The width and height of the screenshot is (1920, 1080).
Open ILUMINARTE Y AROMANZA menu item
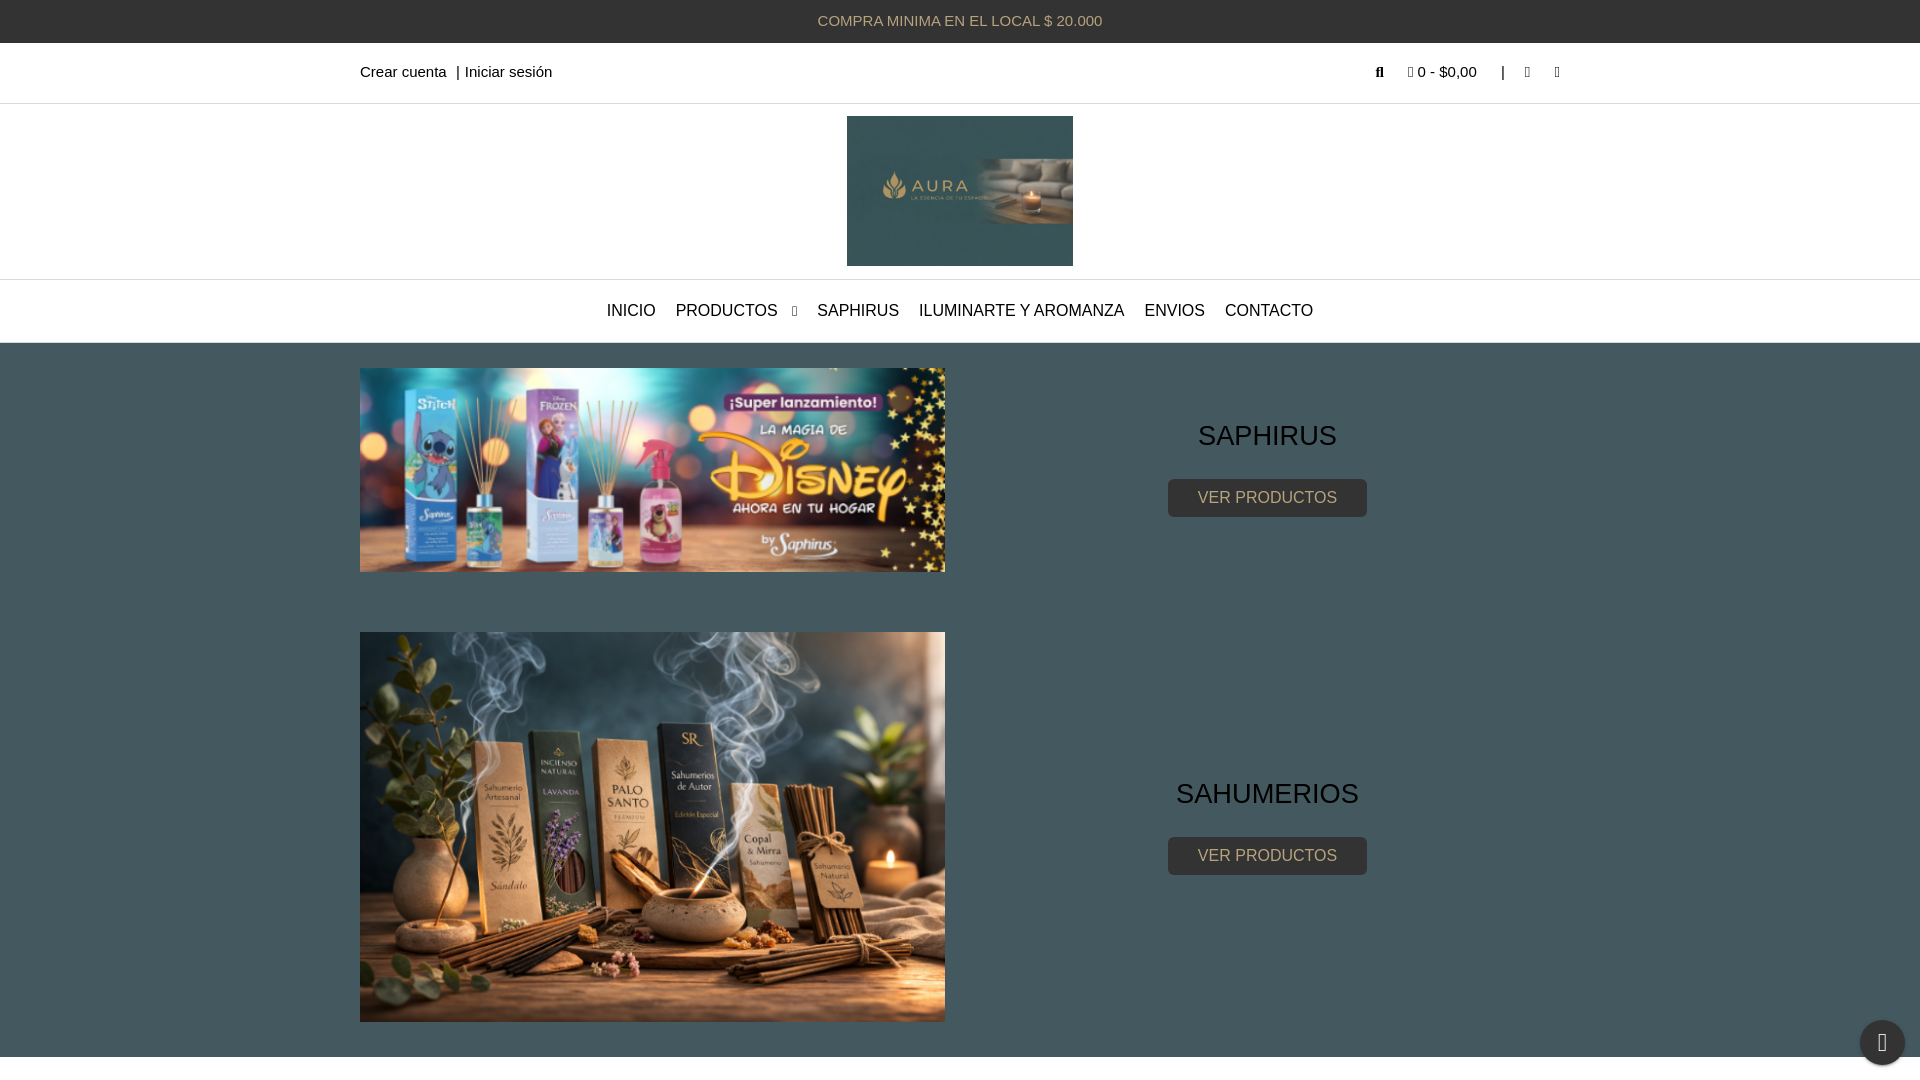[1021, 311]
